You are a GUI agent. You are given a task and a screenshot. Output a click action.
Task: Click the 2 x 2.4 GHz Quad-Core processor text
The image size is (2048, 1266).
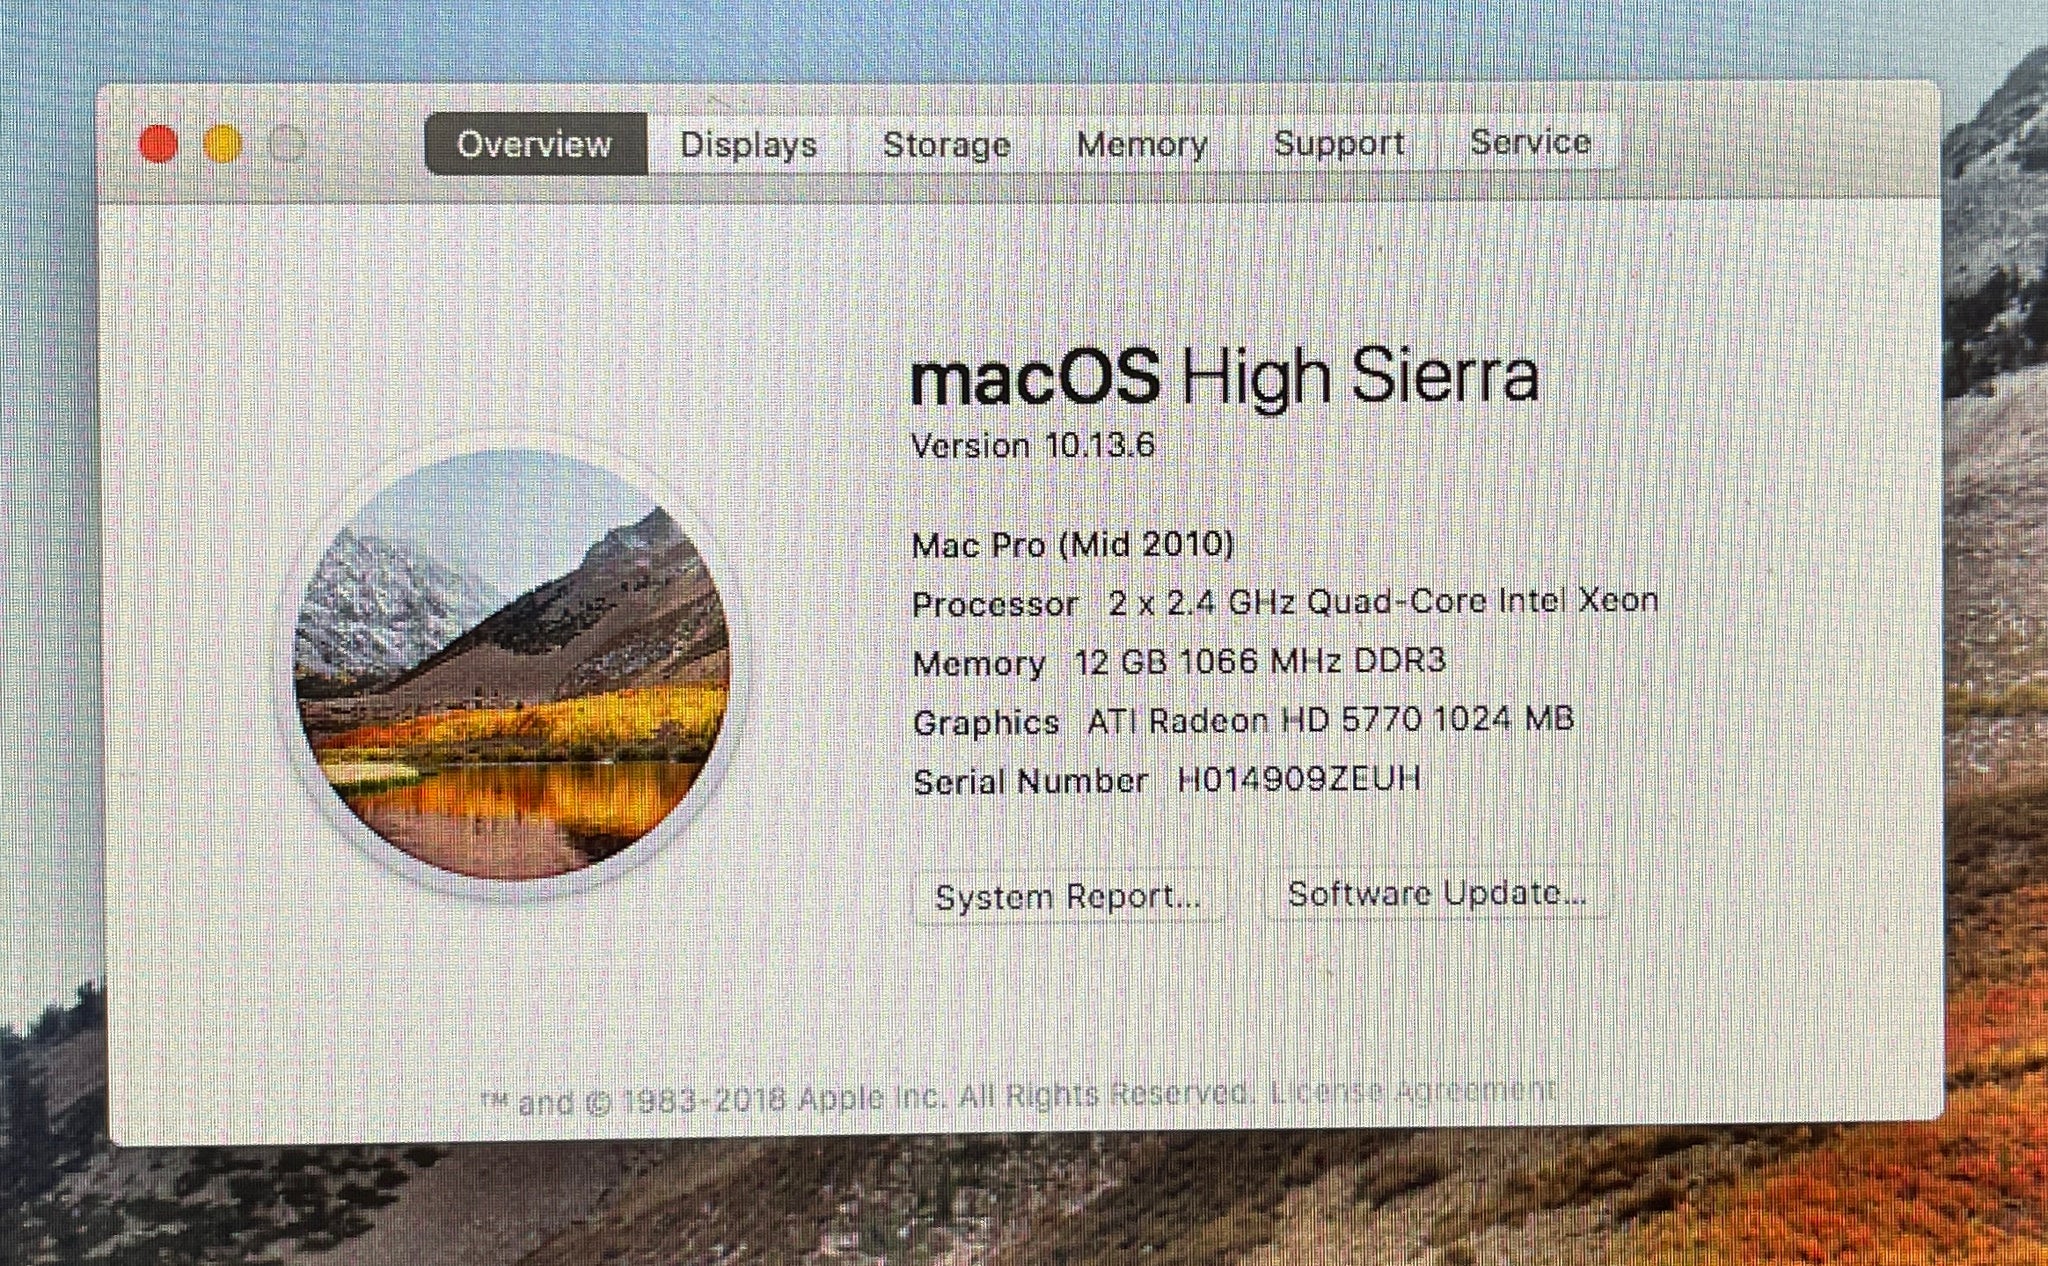click(x=1383, y=601)
